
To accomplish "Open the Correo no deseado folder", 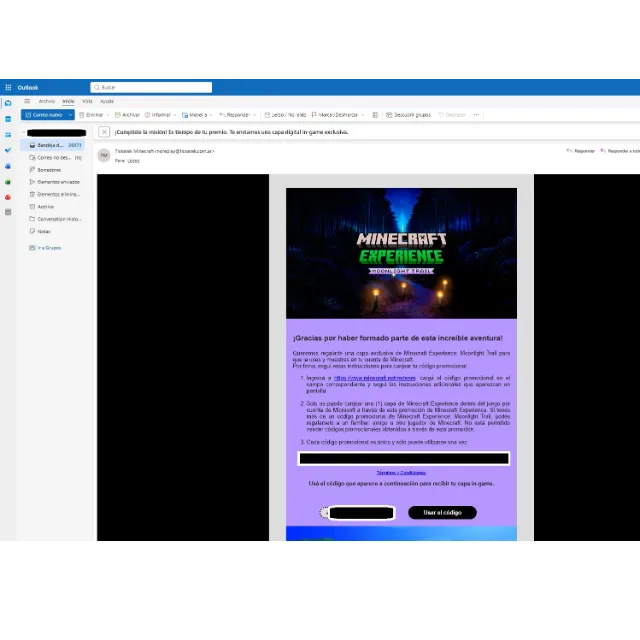I will click(x=55, y=158).
